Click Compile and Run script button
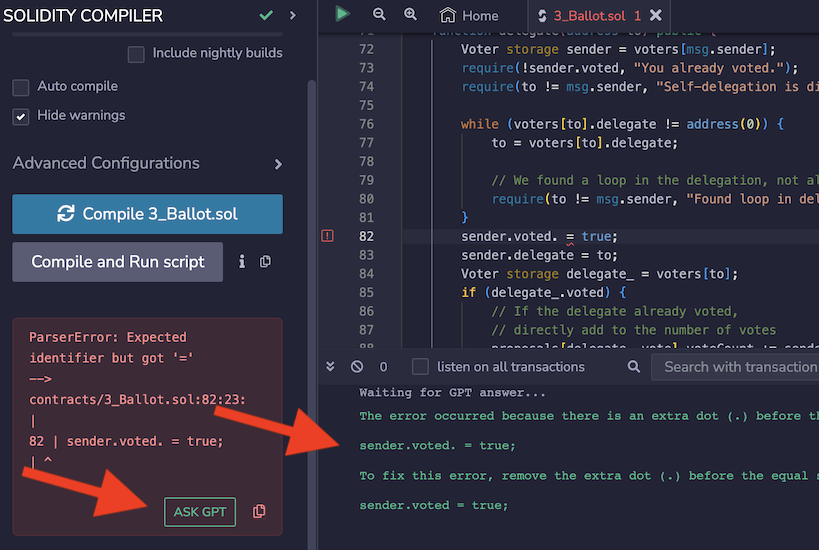 [x=118, y=262]
